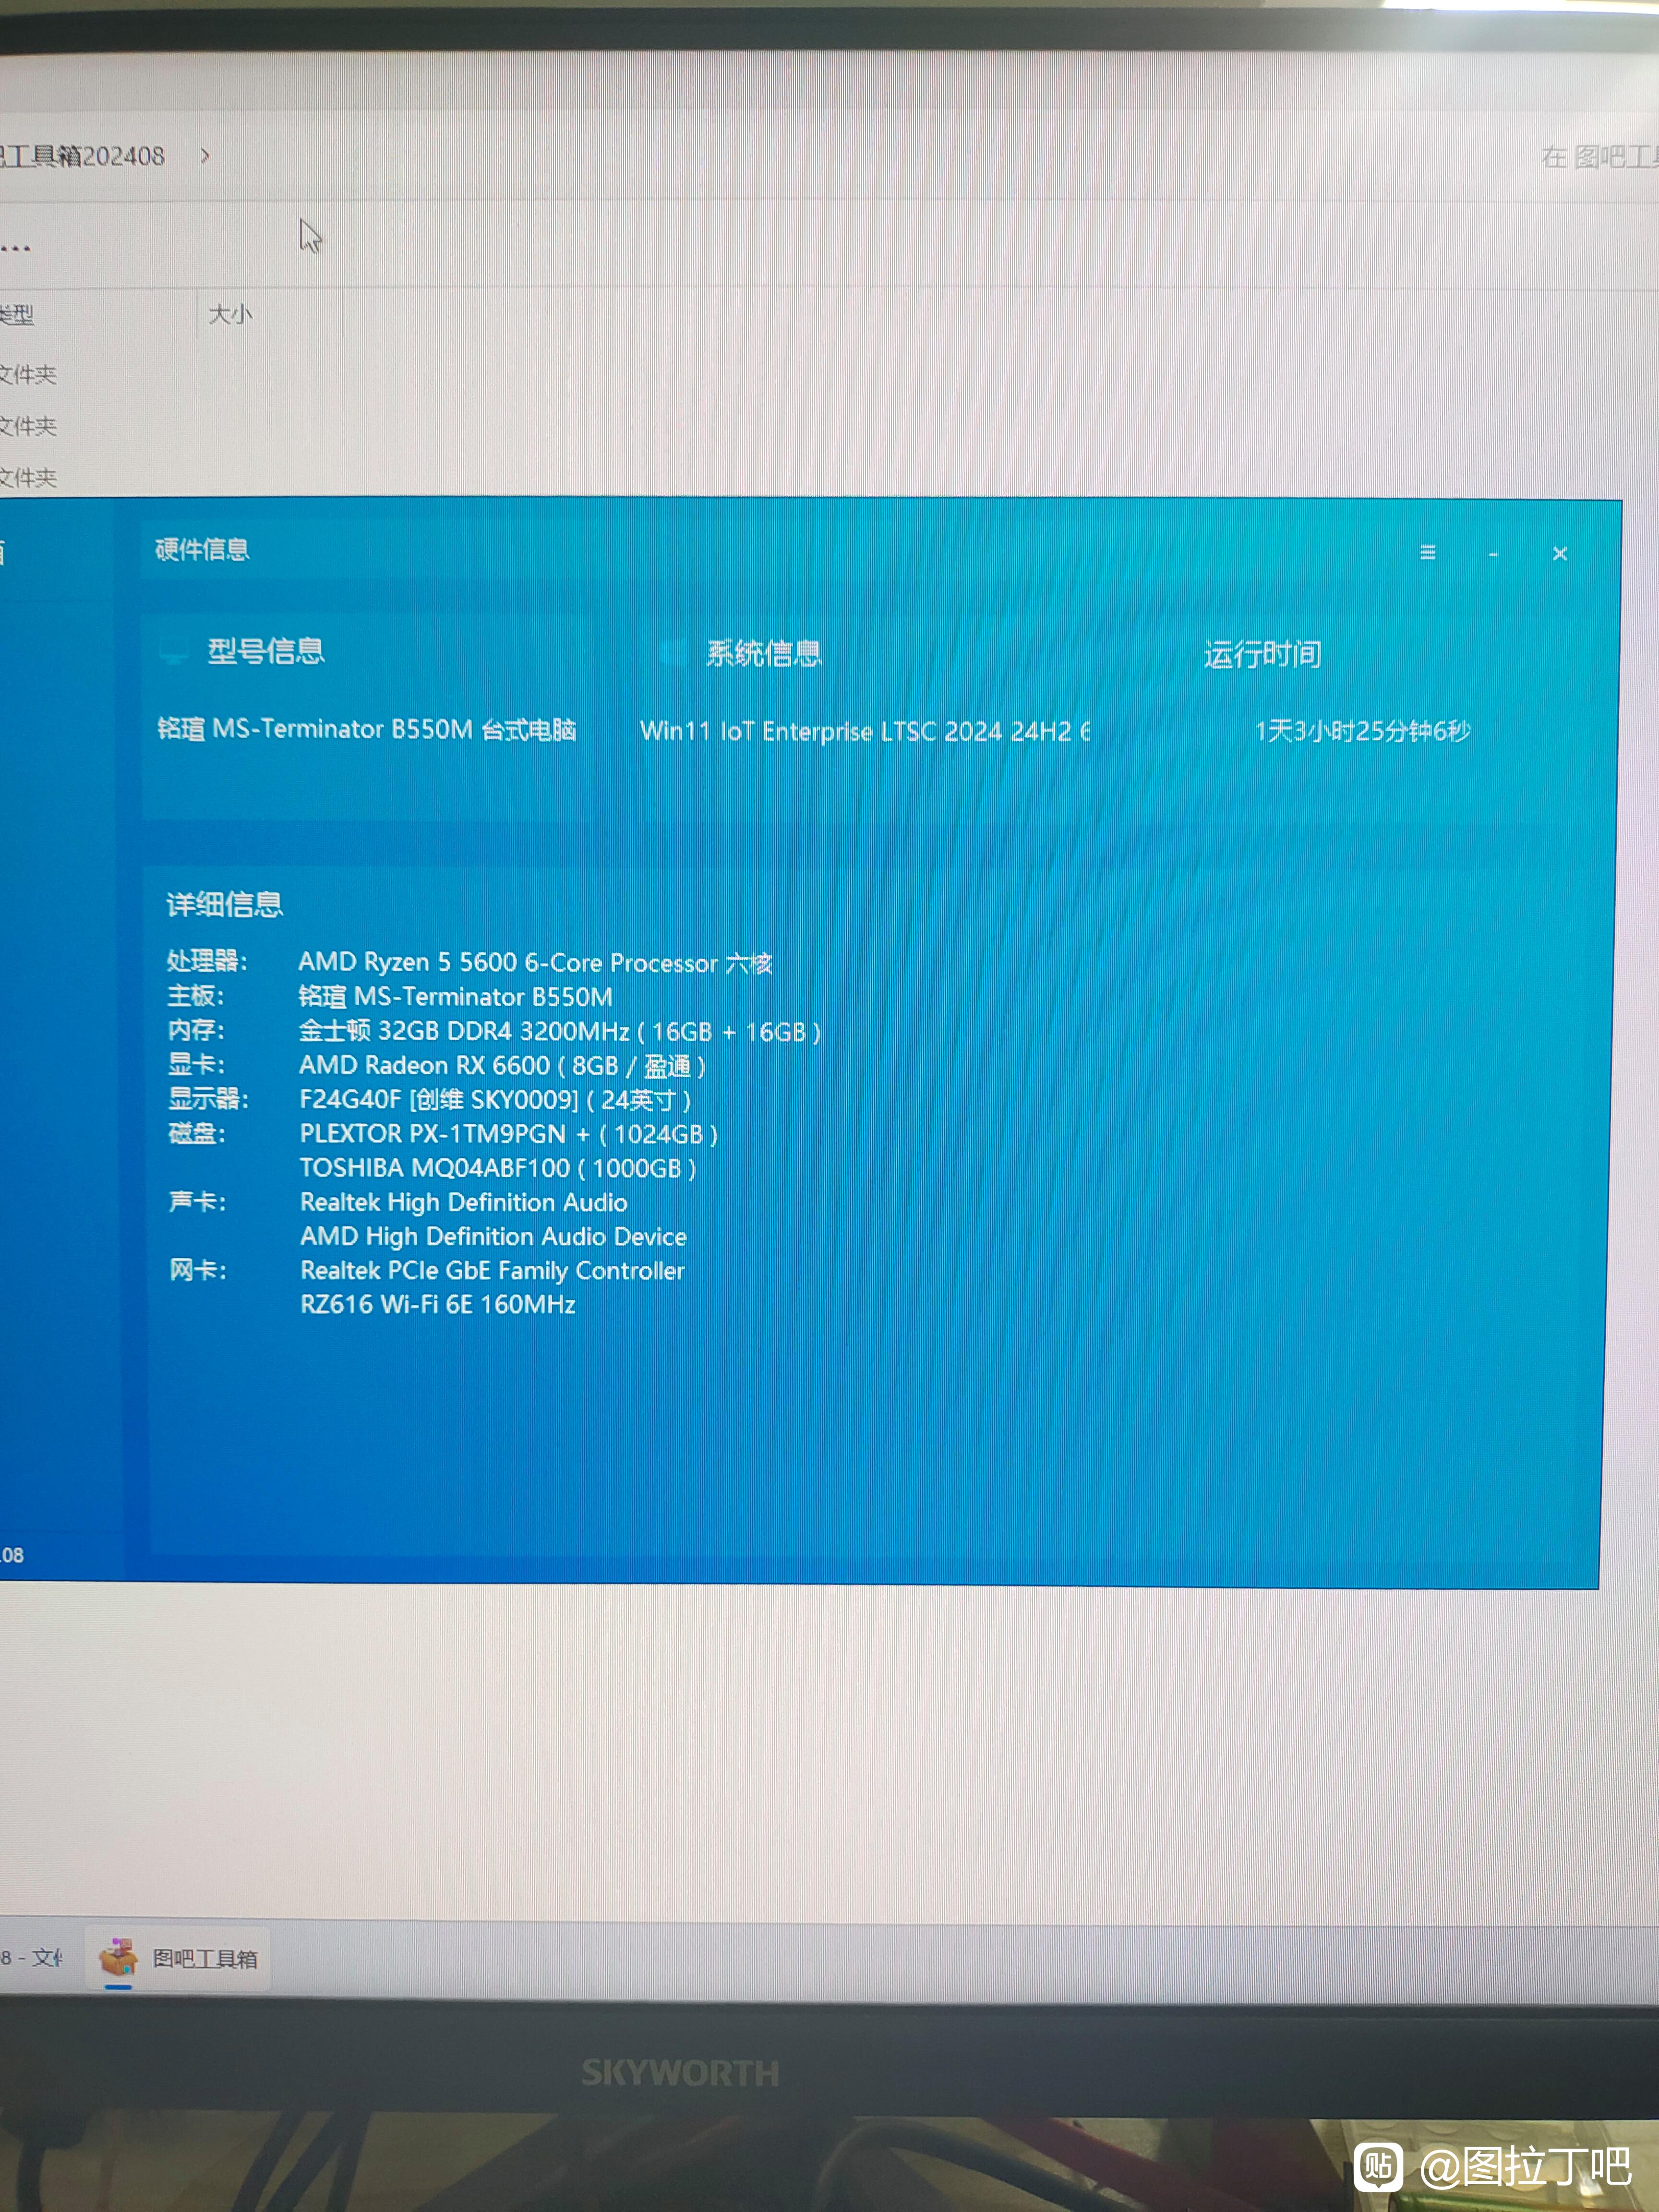
Task: Select the TOSHIBA MQ04ABF100 disk line
Action: coord(498,1168)
